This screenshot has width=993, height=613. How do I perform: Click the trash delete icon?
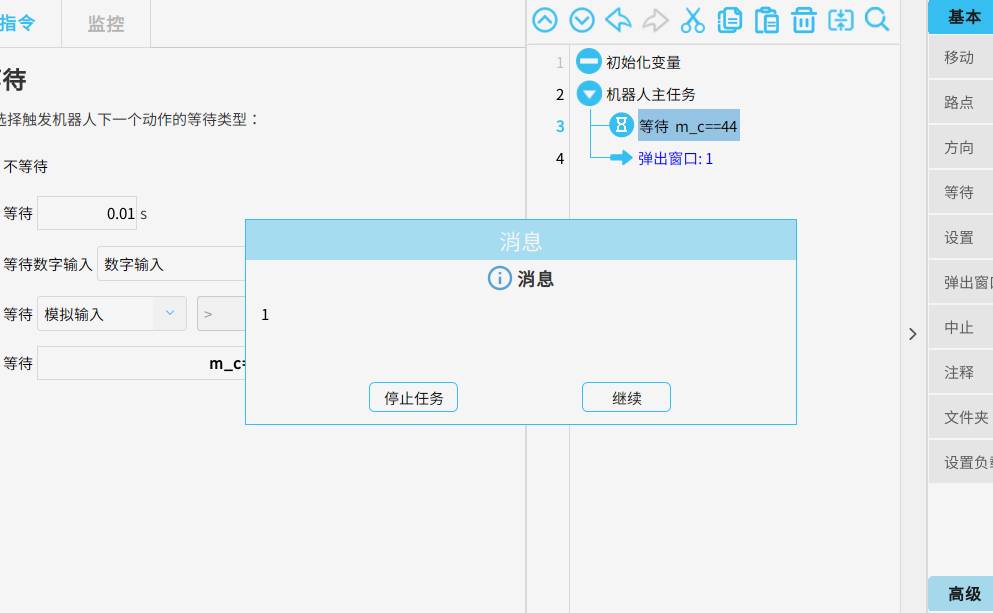pos(803,19)
